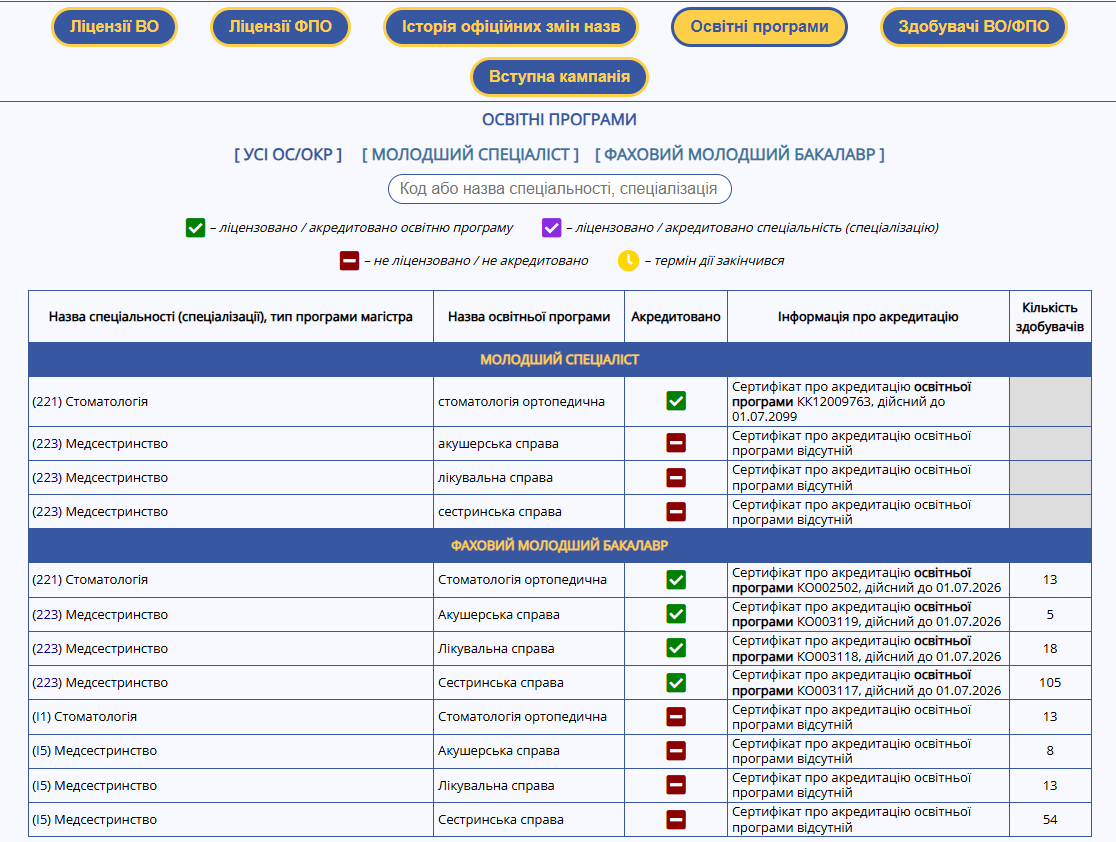Screen dimensions: 1116x842
Task: Filter by МОЛОДШИЙ СПЕЦІАЛІСТ link
Action: 470,154
